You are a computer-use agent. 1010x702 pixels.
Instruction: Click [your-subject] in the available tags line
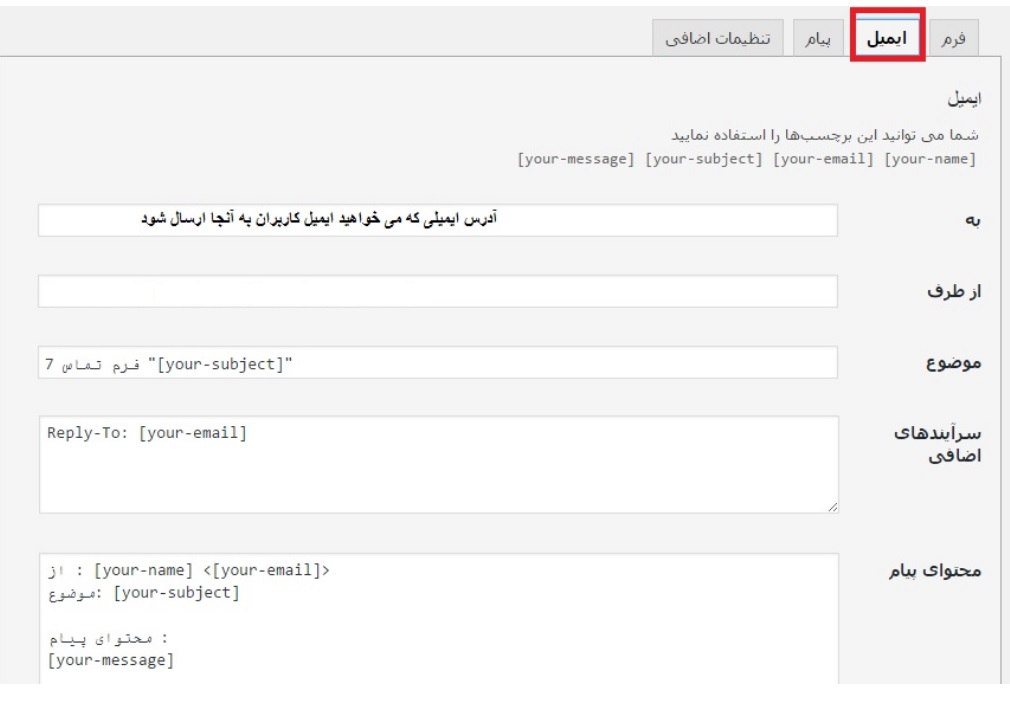click(x=704, y=160)
